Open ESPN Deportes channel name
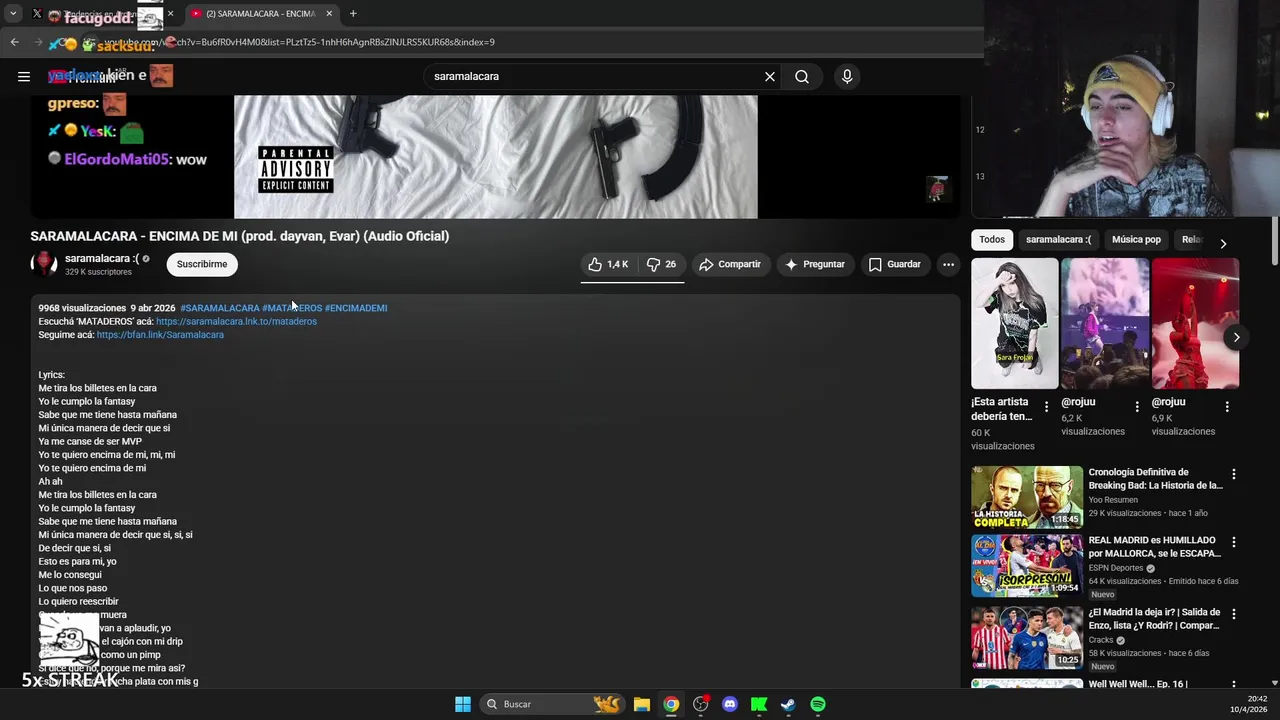This screenshot has height=720, width=1280. [1116, 568]
